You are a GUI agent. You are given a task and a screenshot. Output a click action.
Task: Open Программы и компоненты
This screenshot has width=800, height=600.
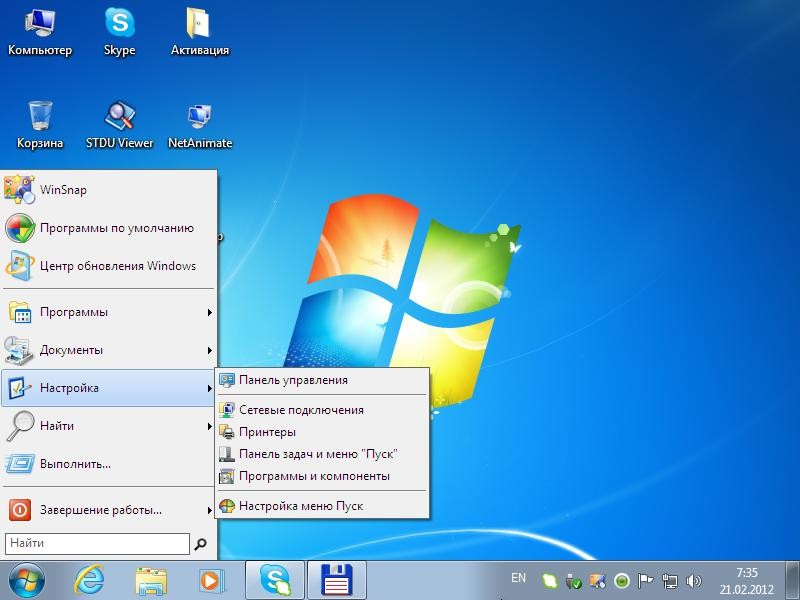(322, 476)
